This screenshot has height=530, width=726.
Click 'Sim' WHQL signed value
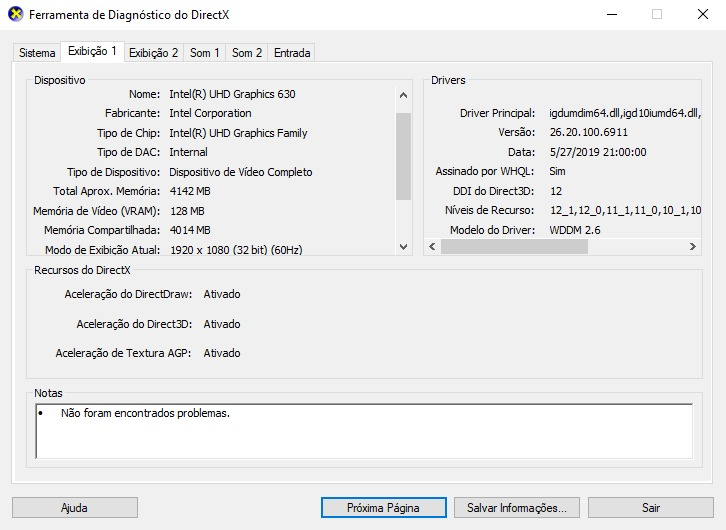click(557, 171)
